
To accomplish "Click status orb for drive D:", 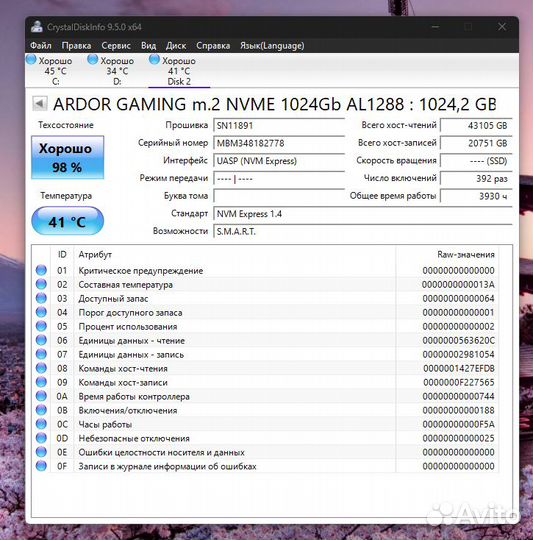I will click(x=93, y=60).
